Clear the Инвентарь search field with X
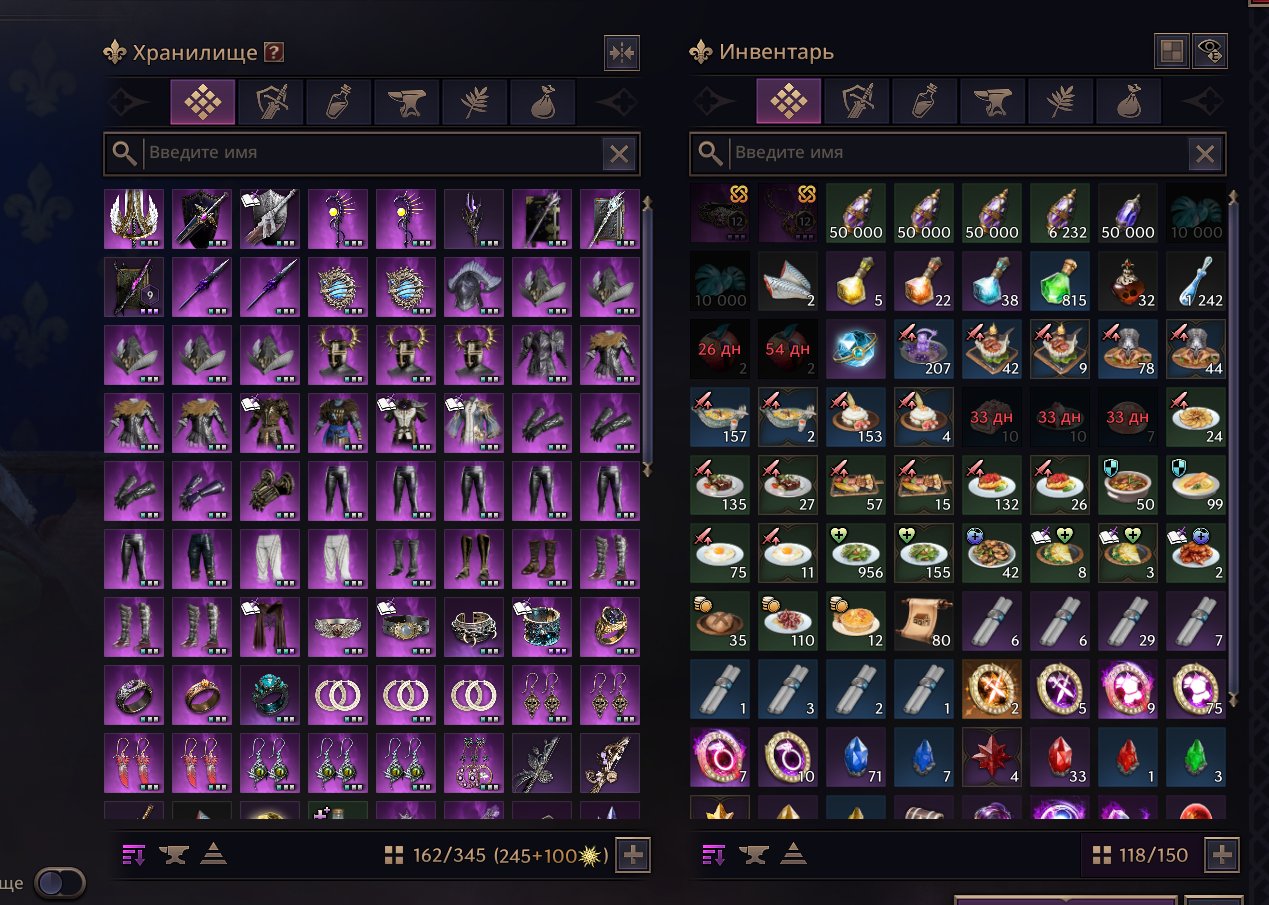Image resolution: width=1269 pixels, height=905 pixels. pos(1205,154)
